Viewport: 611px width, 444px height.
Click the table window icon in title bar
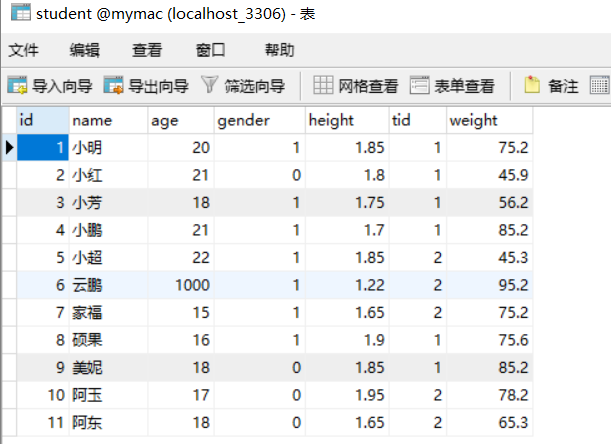(x=21, y=12)
